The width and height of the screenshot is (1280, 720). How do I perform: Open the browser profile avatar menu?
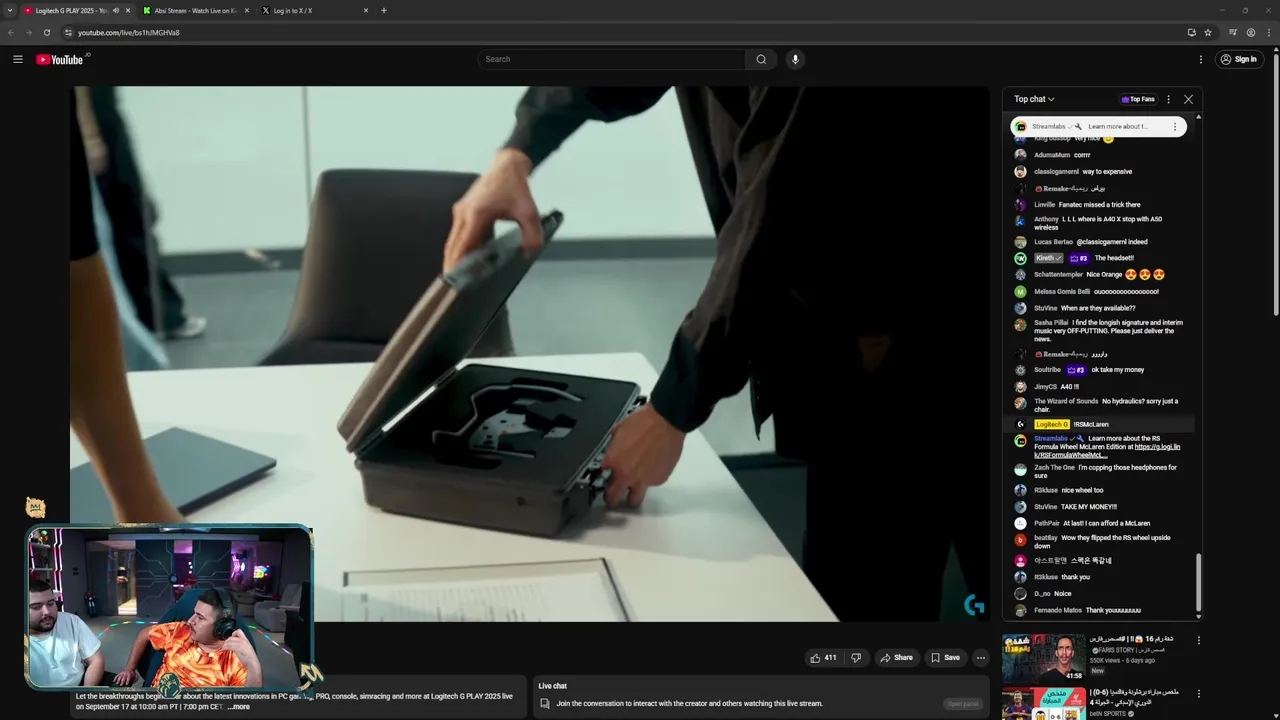coord(1251,32)
